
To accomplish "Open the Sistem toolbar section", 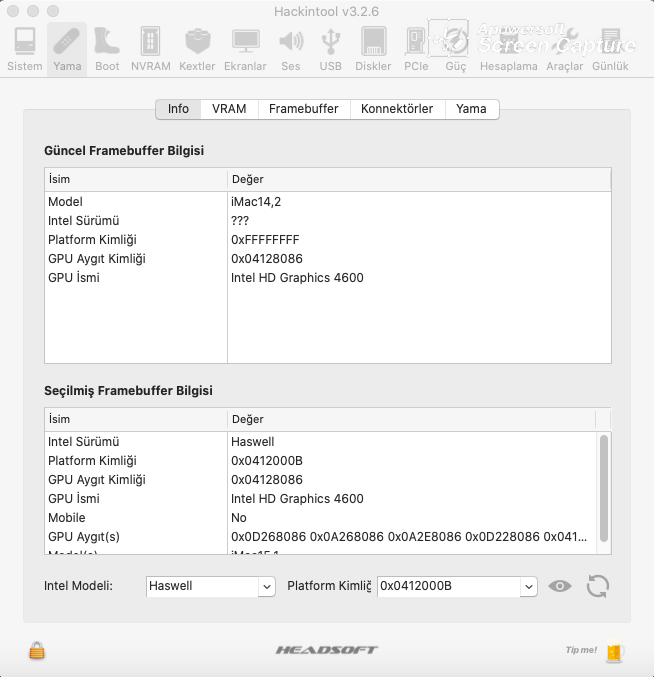I will click(25, 49).
